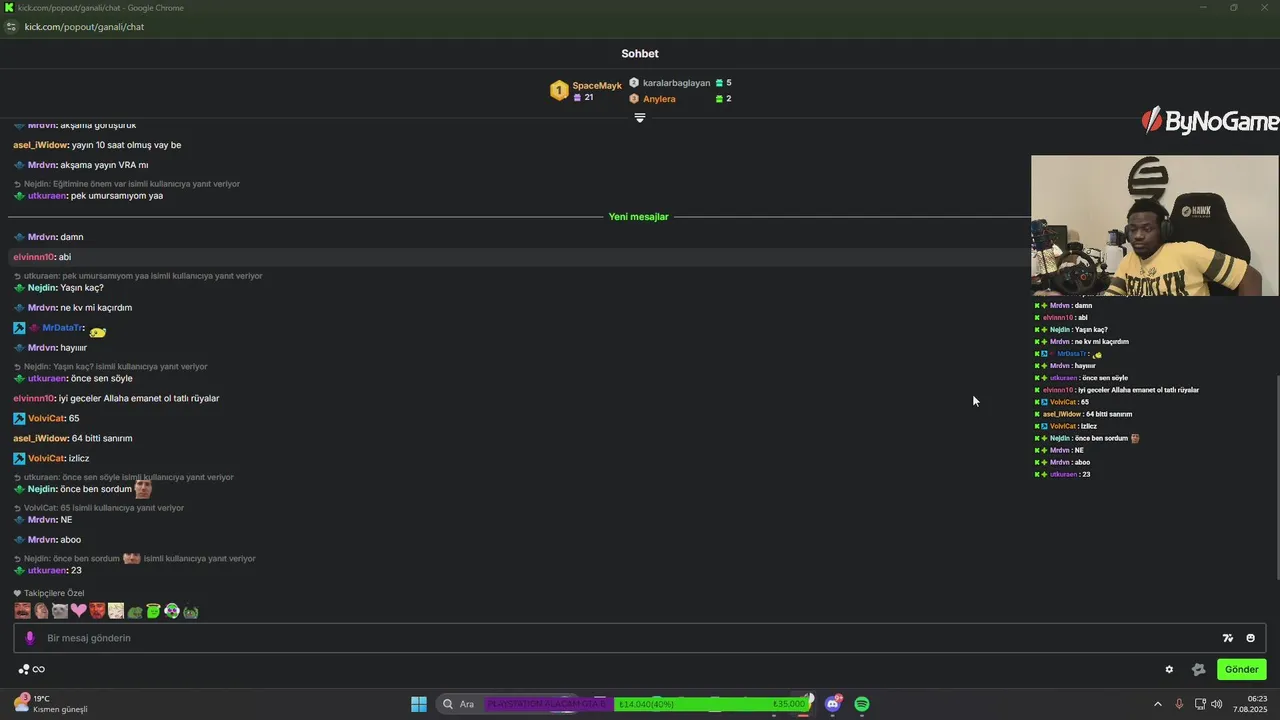Click Nejdin's name on 'Yaşın kaç?' message
The width and height of the screenshot is (1280, 720).
coord(41,288)
